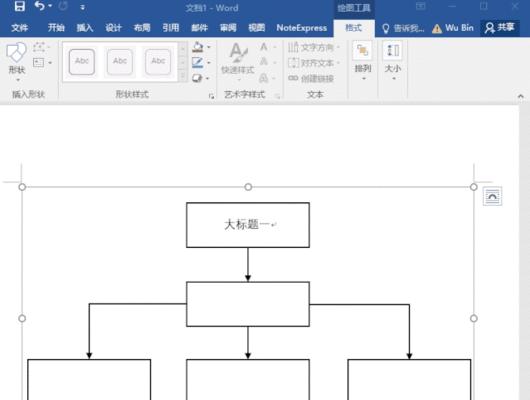Screen dimensions: 530x400
Task: Click the top-middle canvas sizing handle
Action: click(248, 187)
